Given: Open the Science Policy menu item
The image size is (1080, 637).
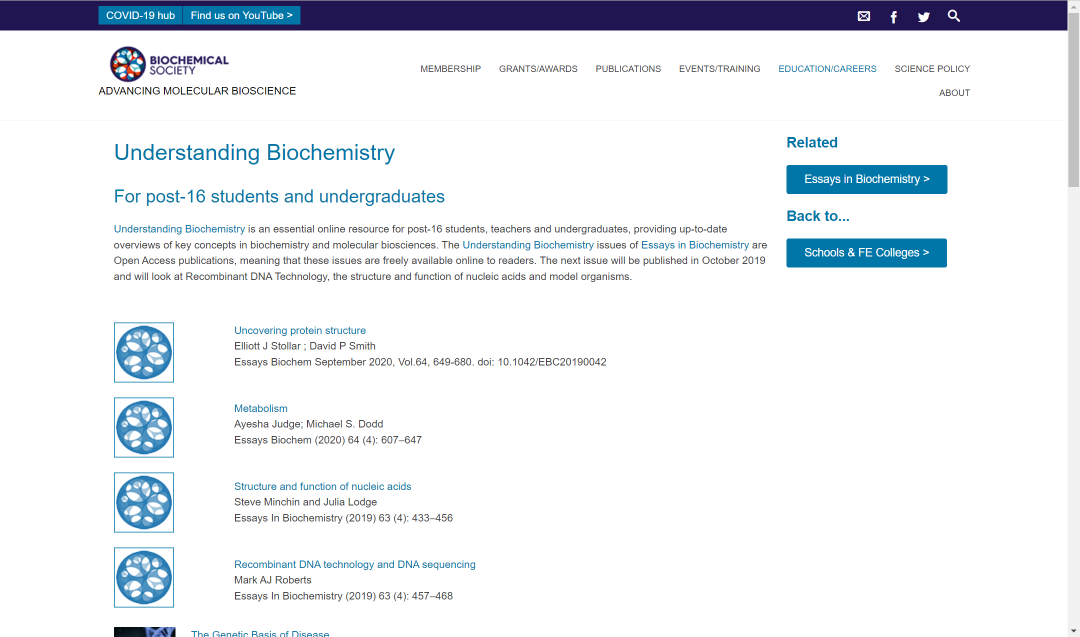Looking at the screenshot, I should click(932, 69).
